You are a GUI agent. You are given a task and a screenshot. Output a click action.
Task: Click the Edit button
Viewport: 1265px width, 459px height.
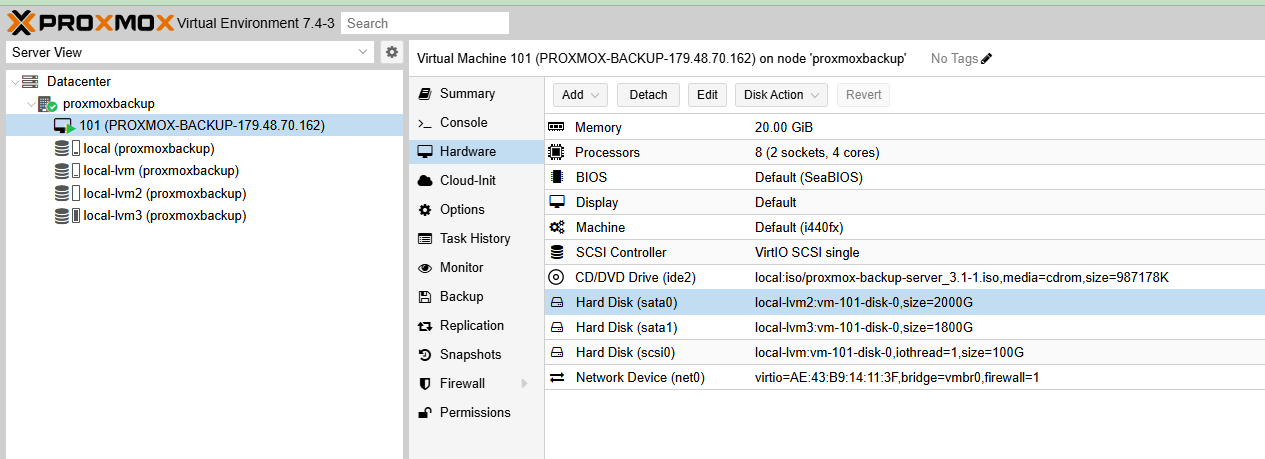[707, 95]
